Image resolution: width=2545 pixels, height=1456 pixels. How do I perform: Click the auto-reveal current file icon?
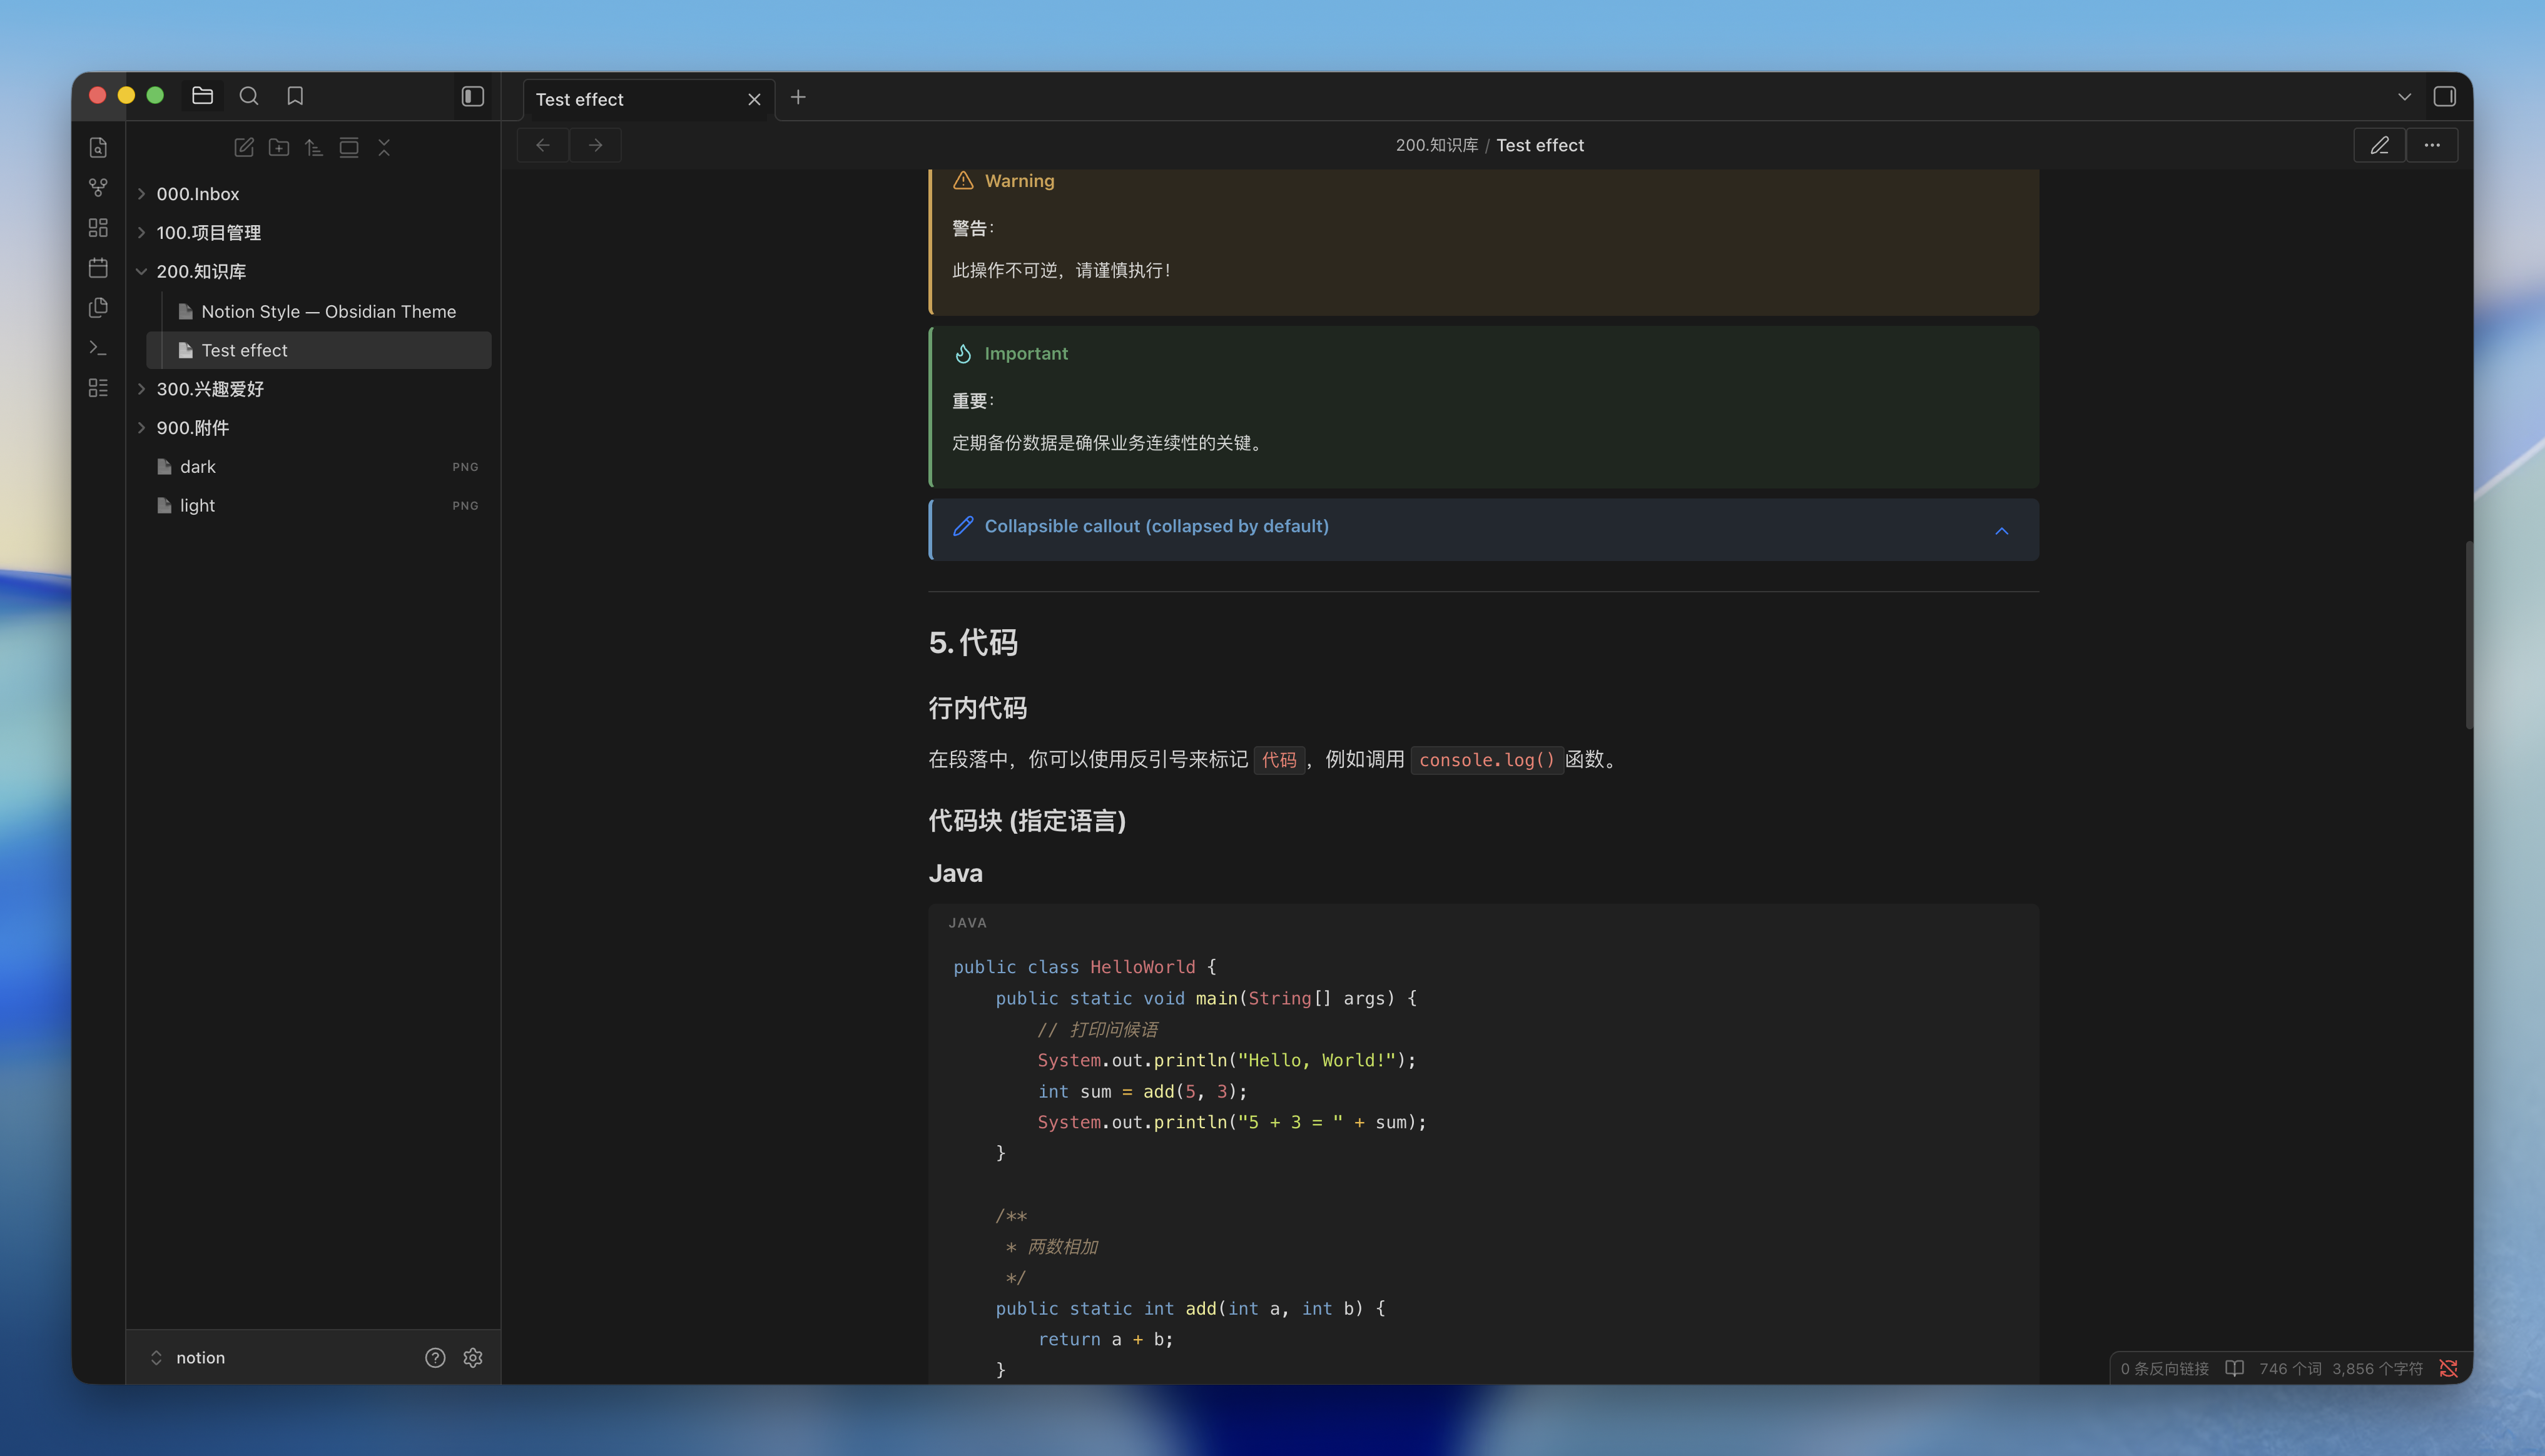click(349, 148)
